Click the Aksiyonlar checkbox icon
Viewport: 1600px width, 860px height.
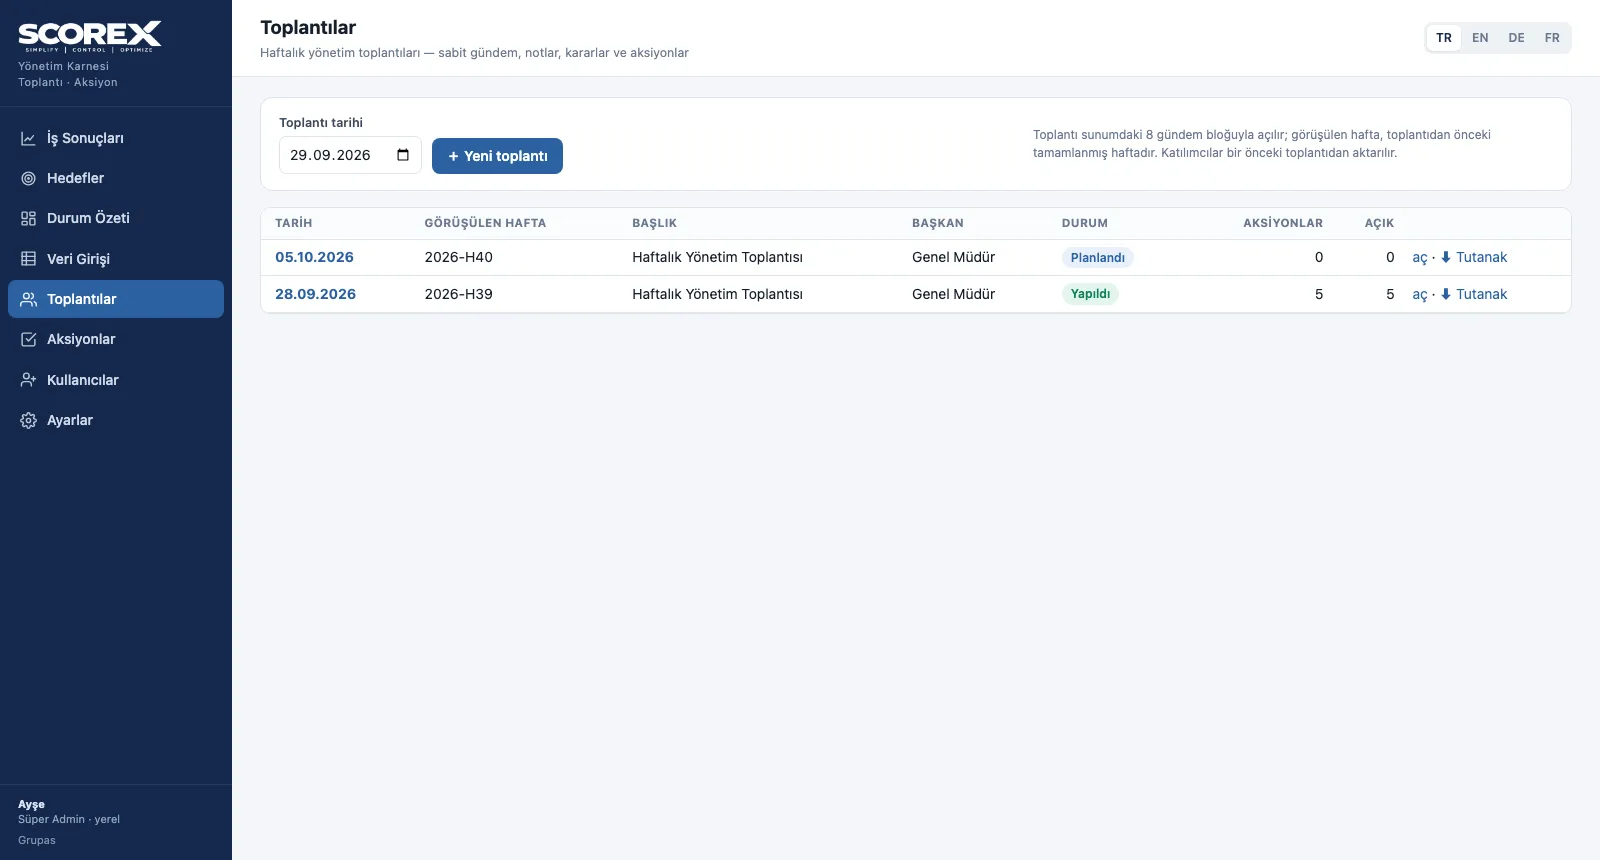tap(29, 339)
